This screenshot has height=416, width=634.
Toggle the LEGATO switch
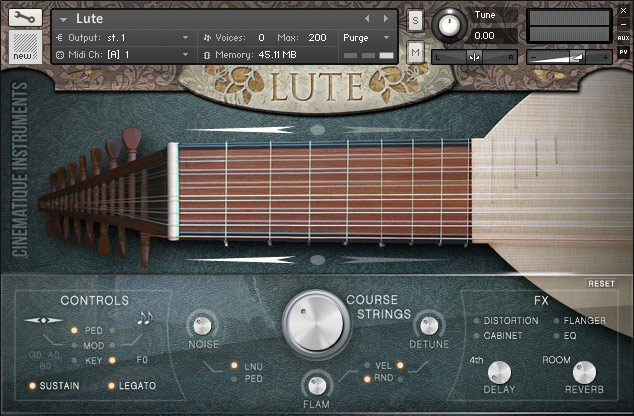(x=112, y=386)
